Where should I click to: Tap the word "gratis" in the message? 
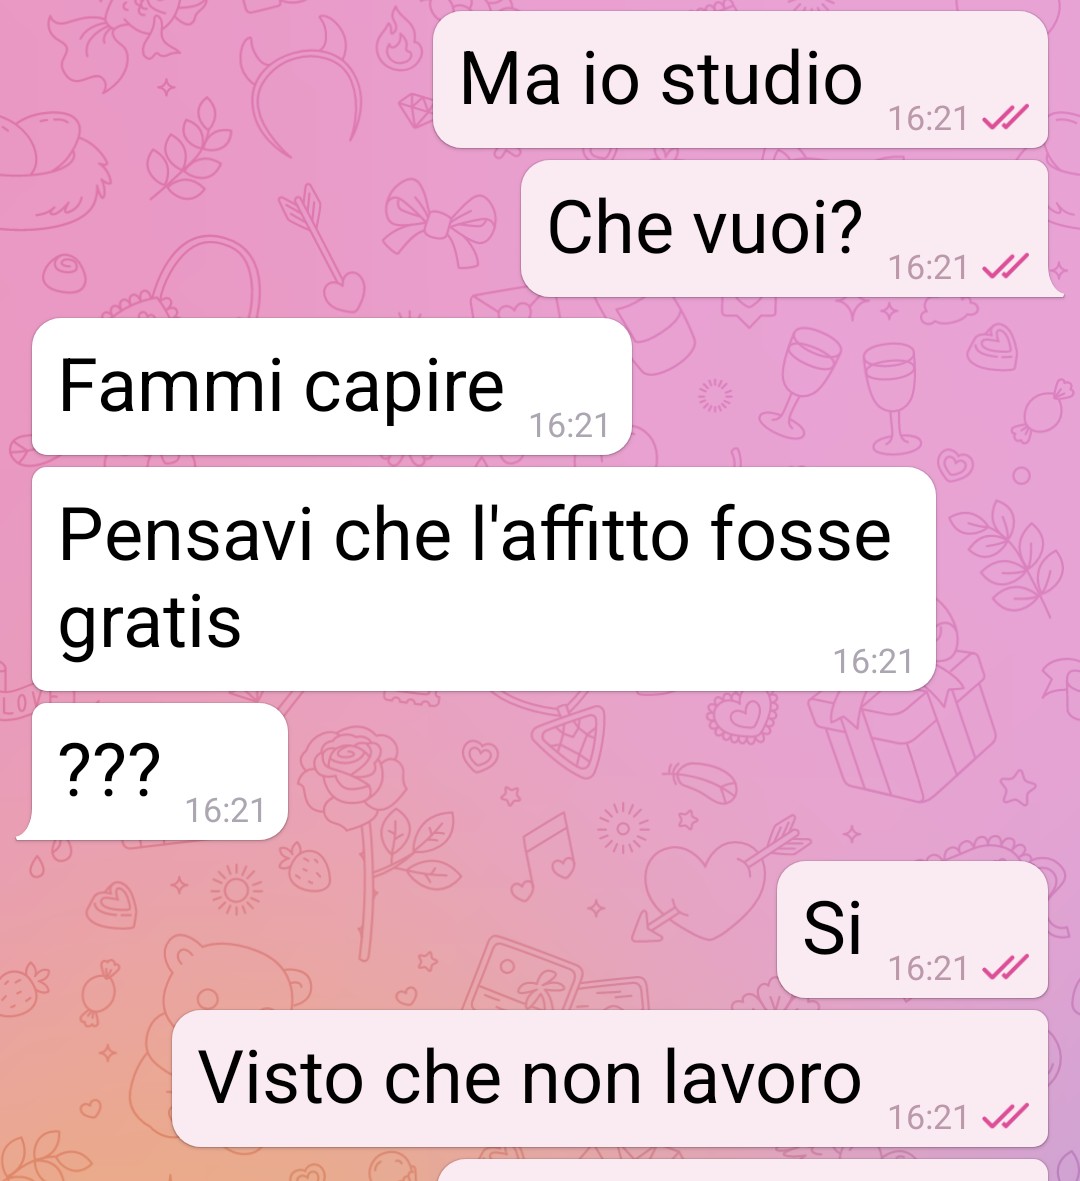(150, 624)
